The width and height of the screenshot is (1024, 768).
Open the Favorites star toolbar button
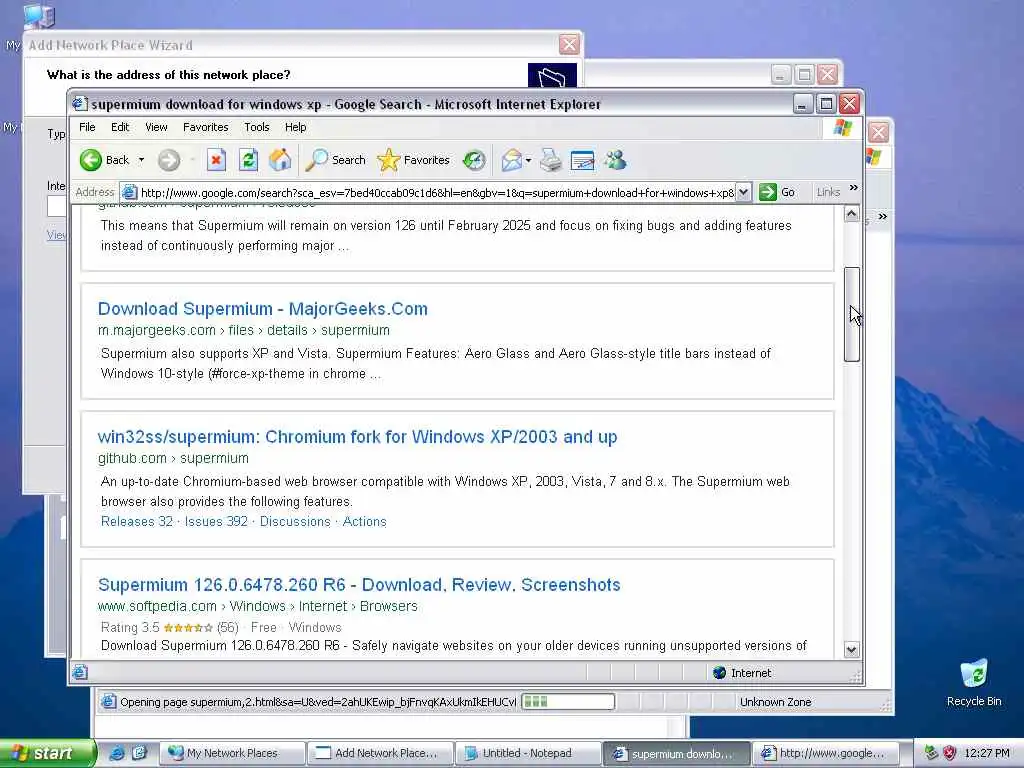pyautogui.click(x=413, y=160)
